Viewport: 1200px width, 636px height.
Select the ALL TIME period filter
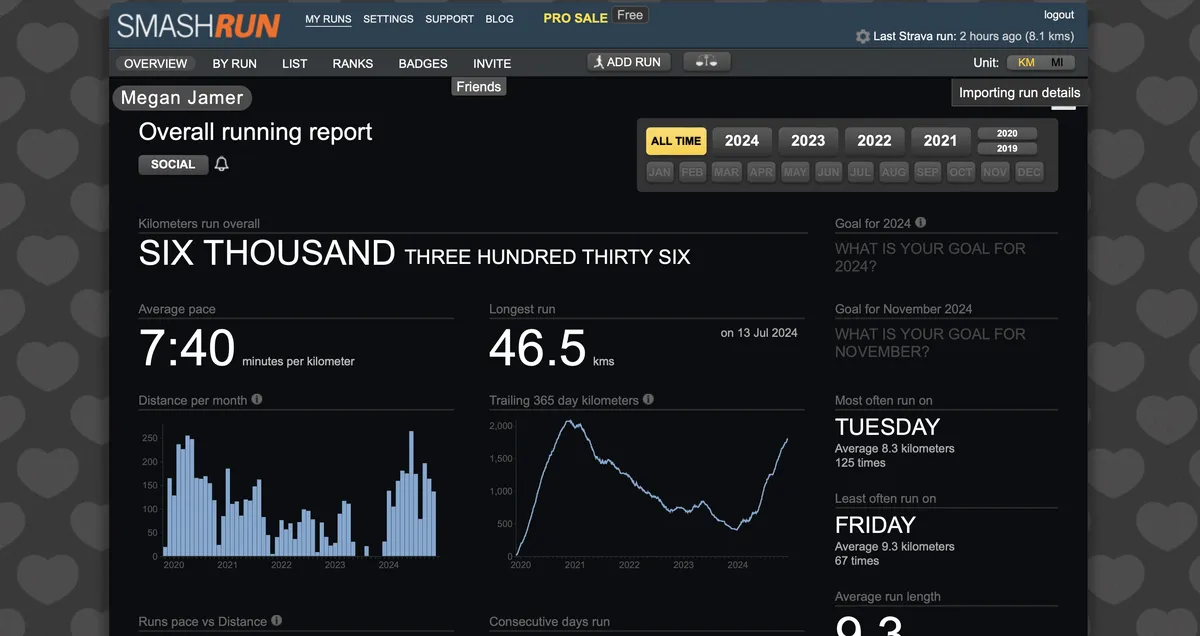(676, 141)
